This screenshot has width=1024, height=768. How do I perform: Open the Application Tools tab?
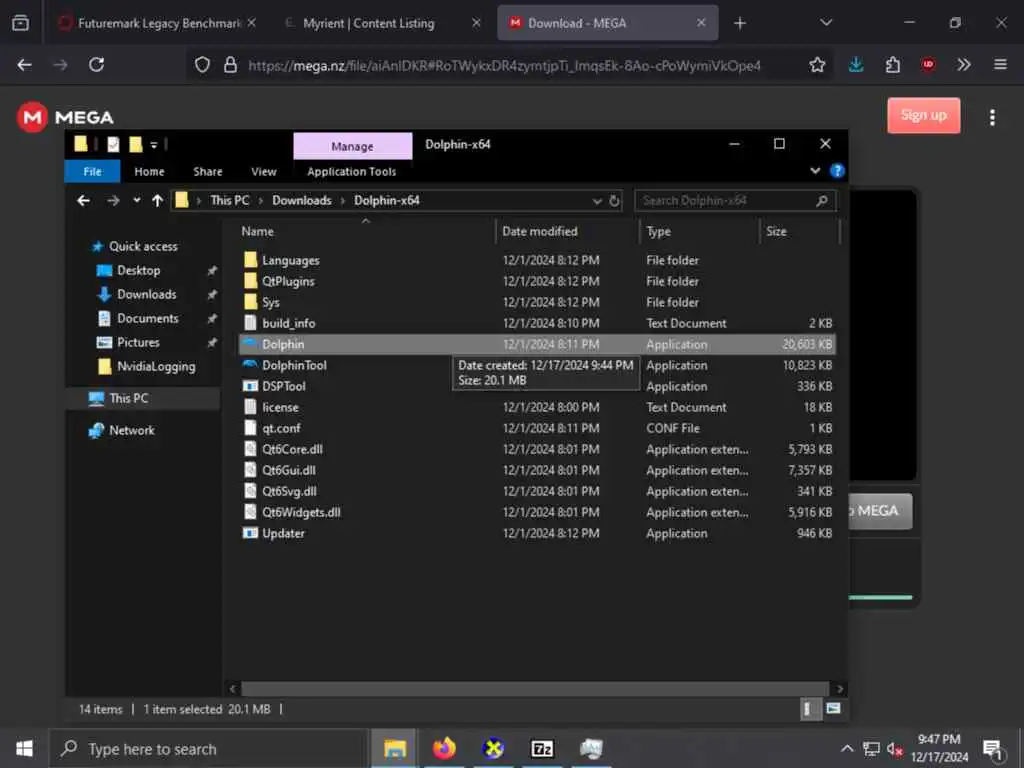click(352, 172)
